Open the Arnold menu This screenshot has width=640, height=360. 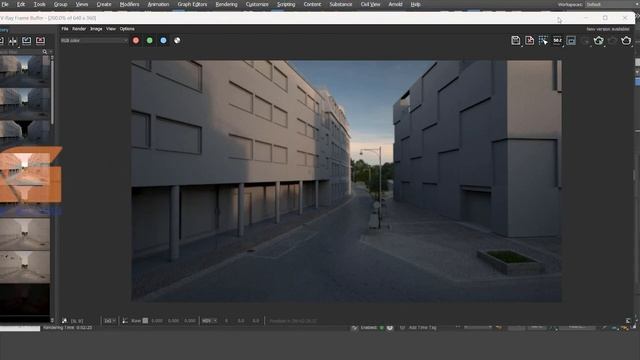[395, 4]
